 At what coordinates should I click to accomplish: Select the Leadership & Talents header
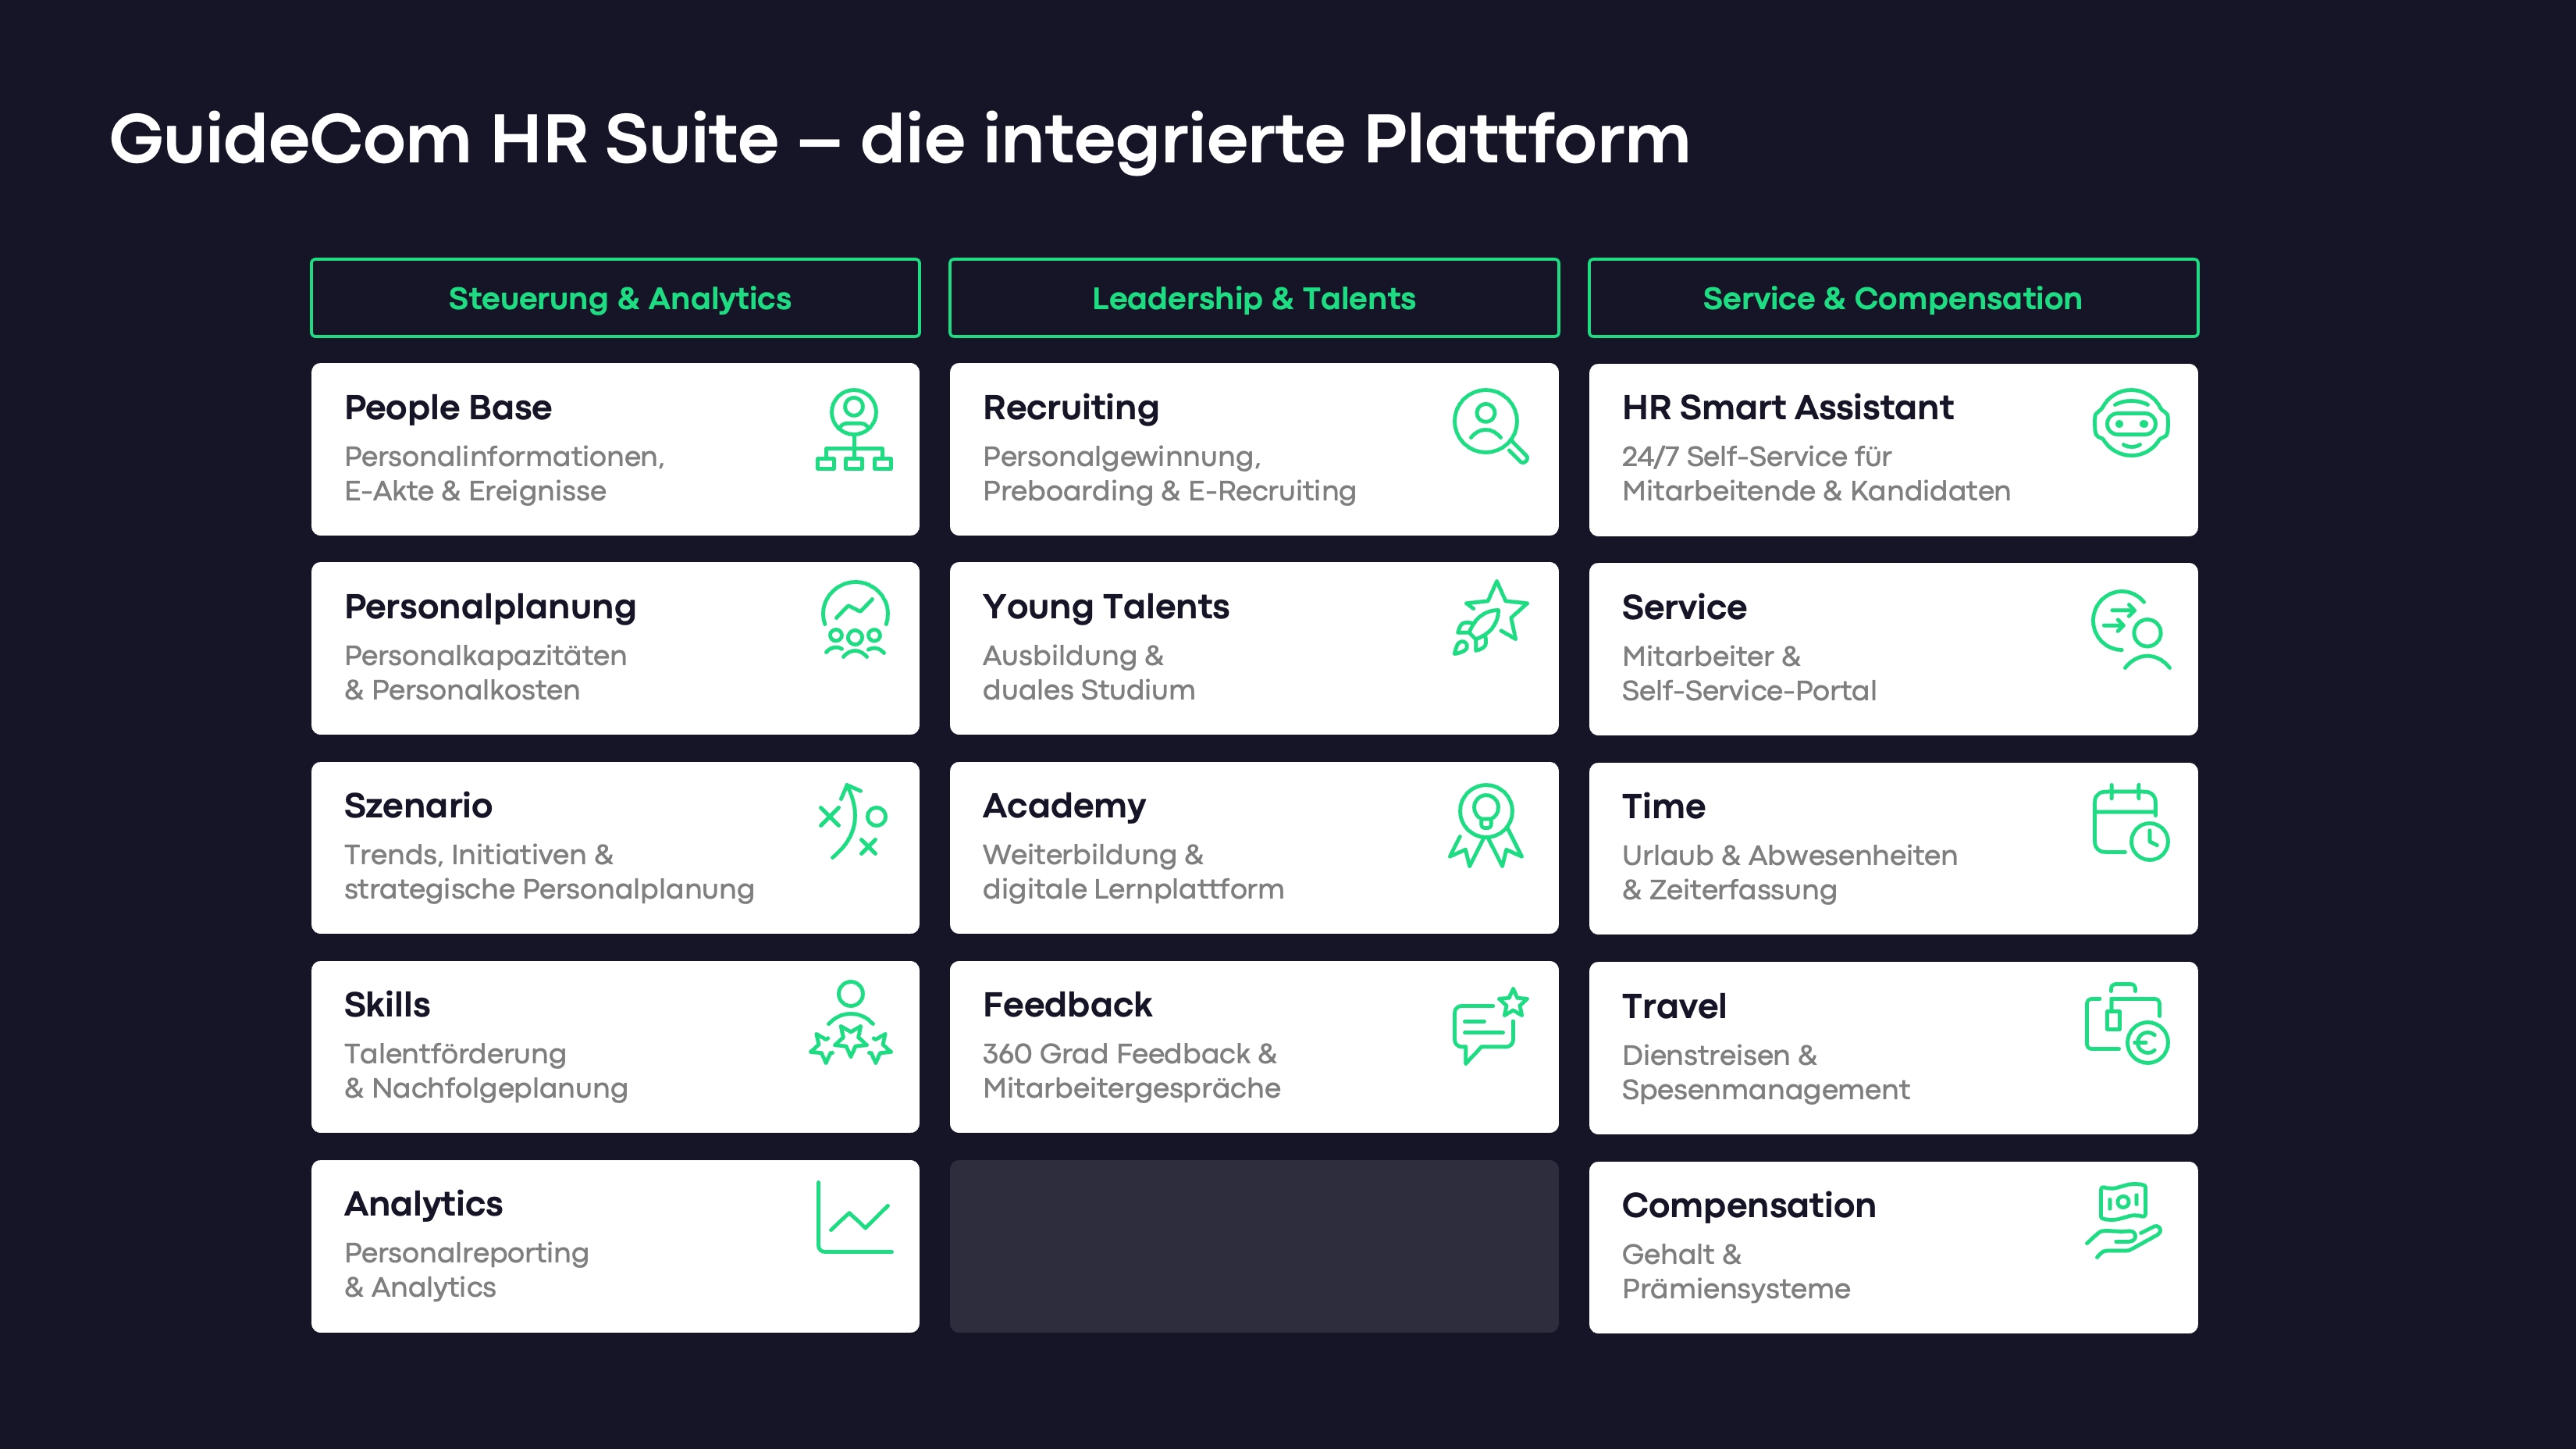[x=1253, y=298]
